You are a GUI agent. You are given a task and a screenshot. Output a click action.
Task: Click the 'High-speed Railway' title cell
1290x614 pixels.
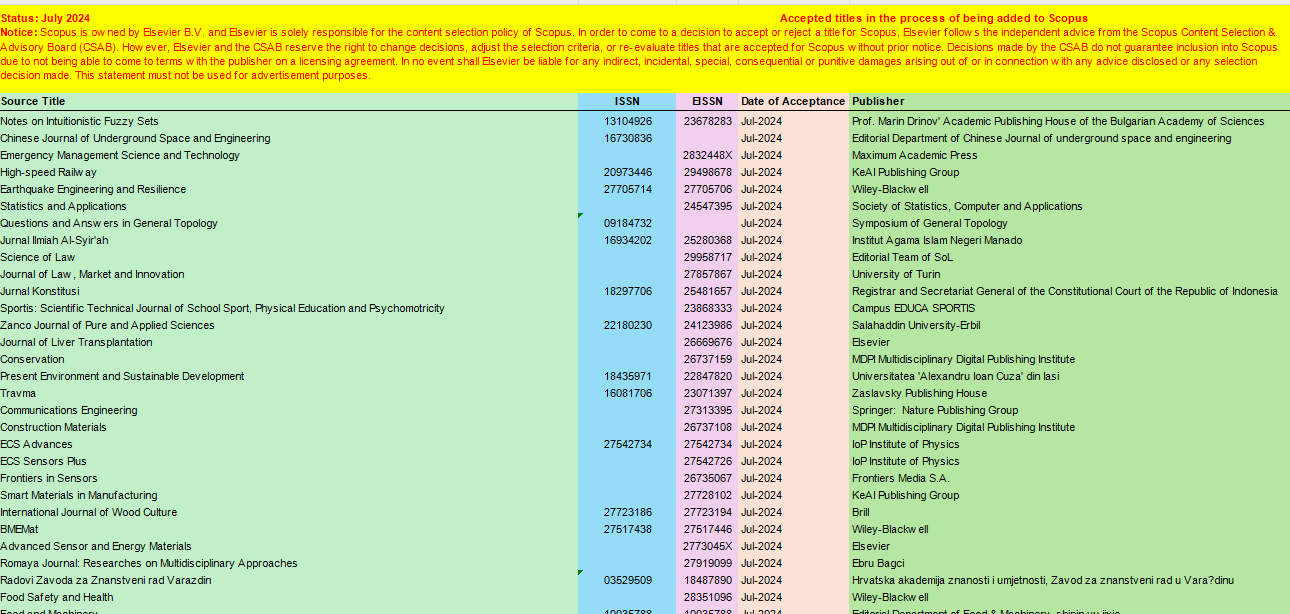[x=289, y=172]
